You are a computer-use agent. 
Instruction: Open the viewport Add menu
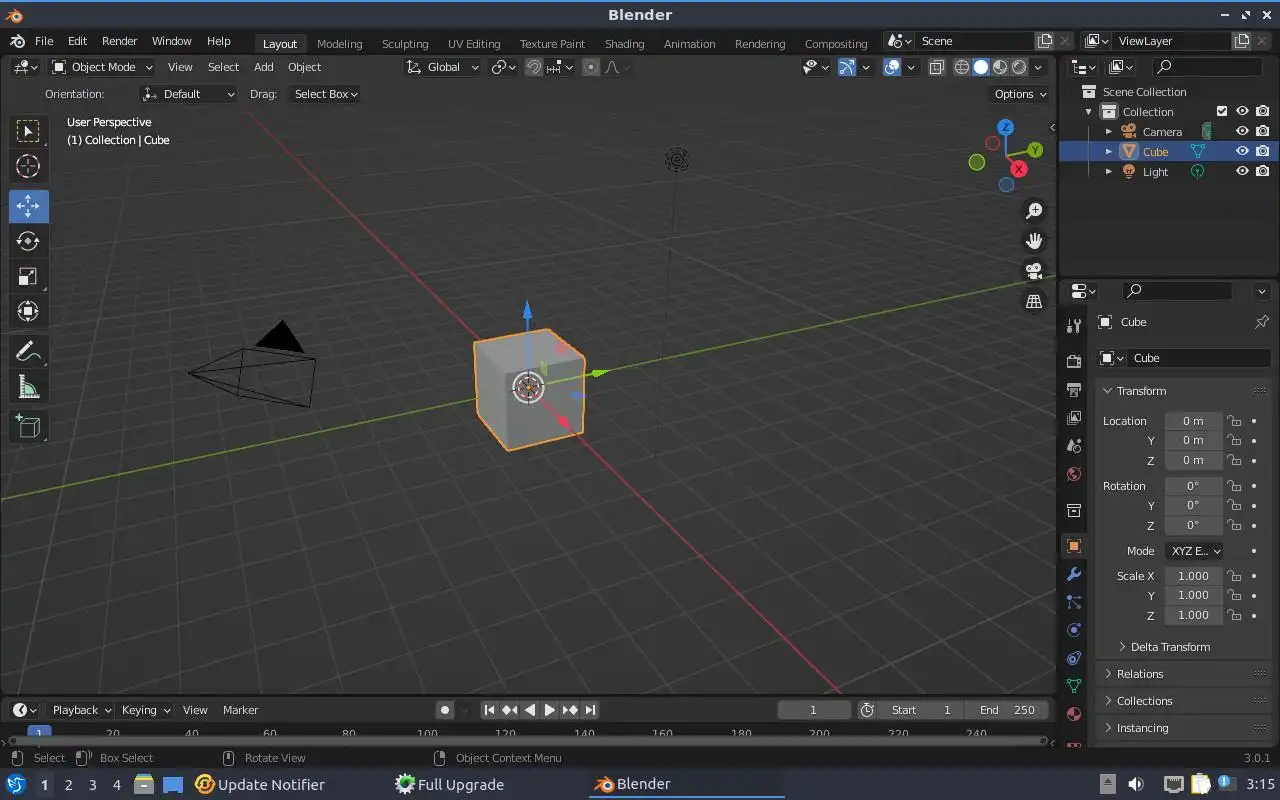(x=263, y=67)
